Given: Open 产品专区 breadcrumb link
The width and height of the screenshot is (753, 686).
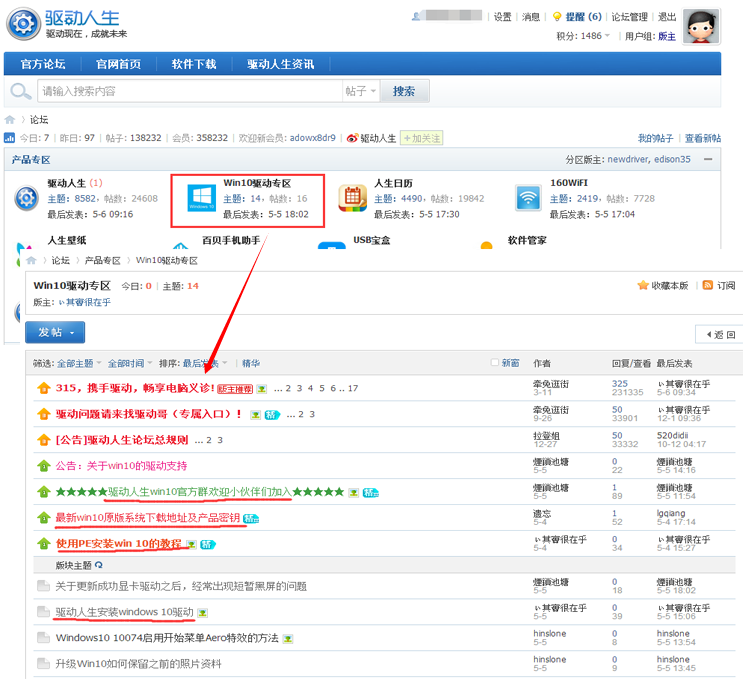Looking at the screenshot, I should pyautogui.click(x=104, y=263).
